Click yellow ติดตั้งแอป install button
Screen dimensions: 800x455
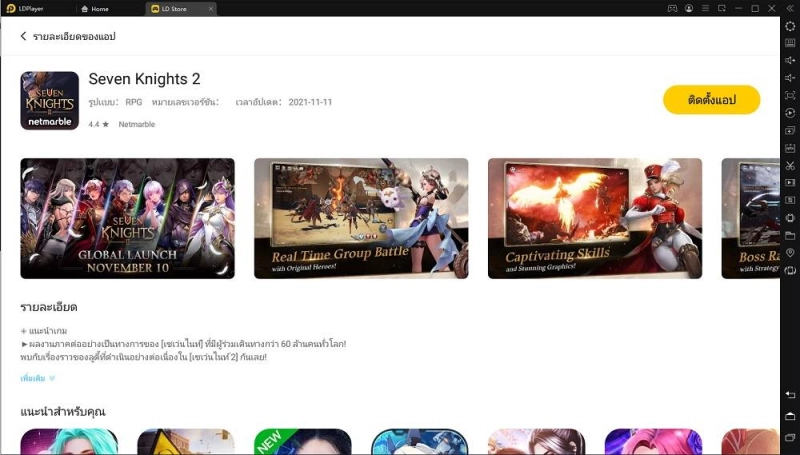point(711,99)
